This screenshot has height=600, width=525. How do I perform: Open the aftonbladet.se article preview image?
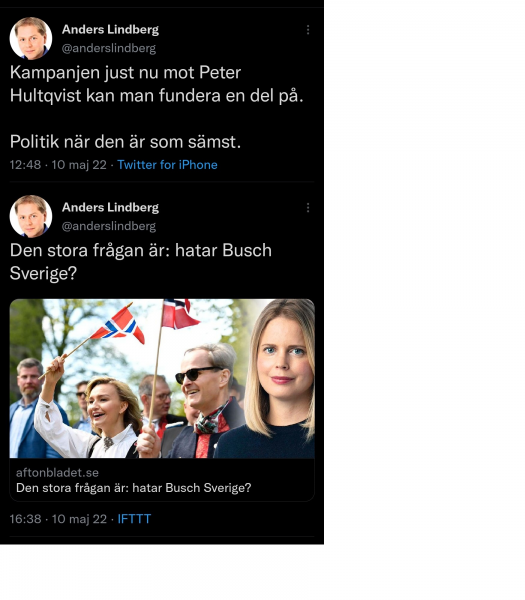(162, 378)
